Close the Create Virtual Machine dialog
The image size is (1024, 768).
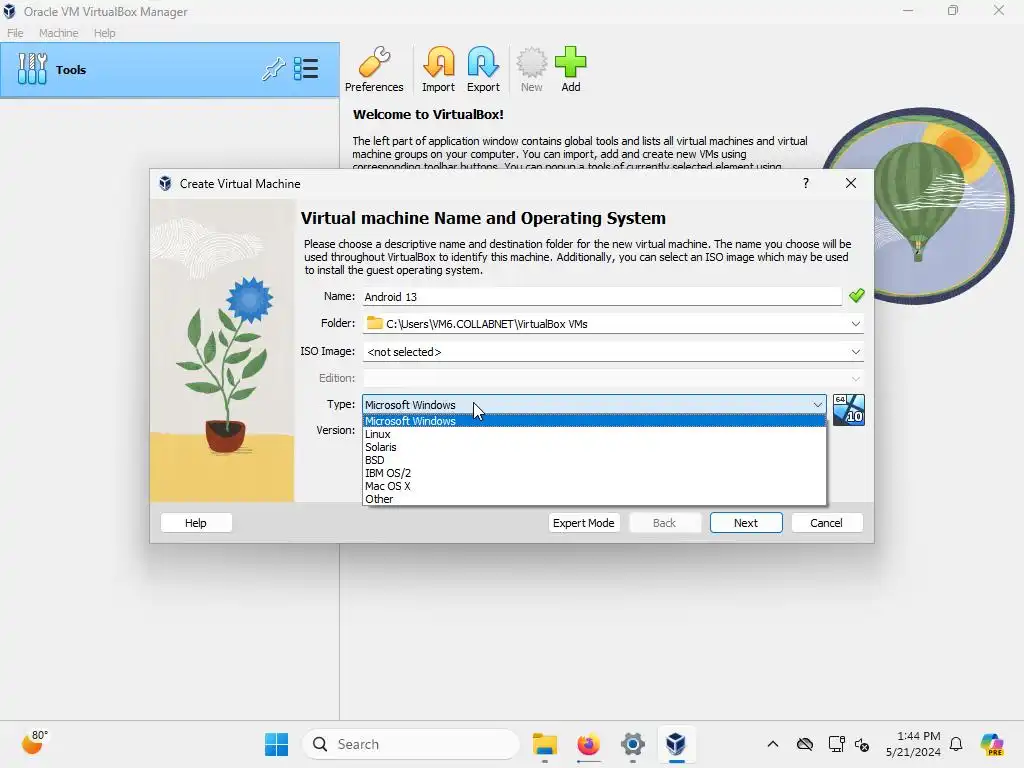(850, 184)
